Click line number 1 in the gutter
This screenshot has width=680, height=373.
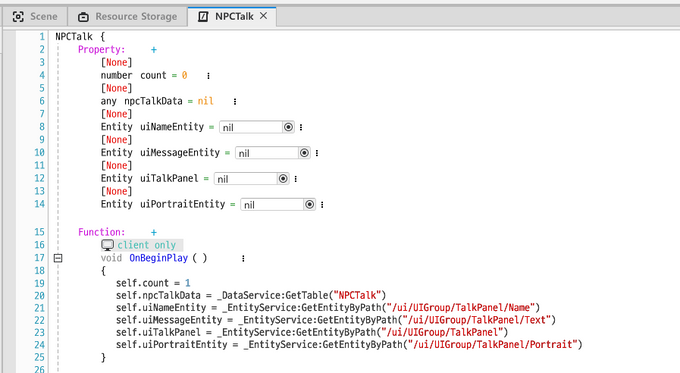pos(42,37)
